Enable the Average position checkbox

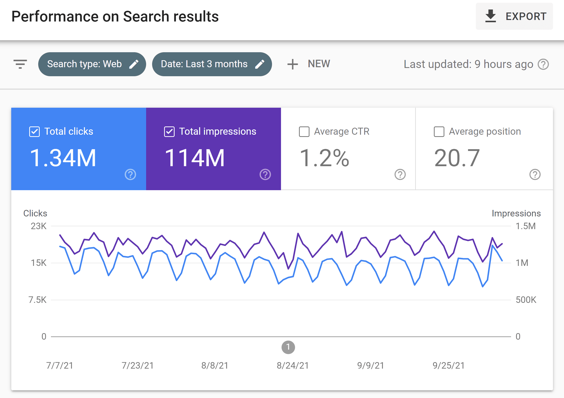[x=439, y=132]
